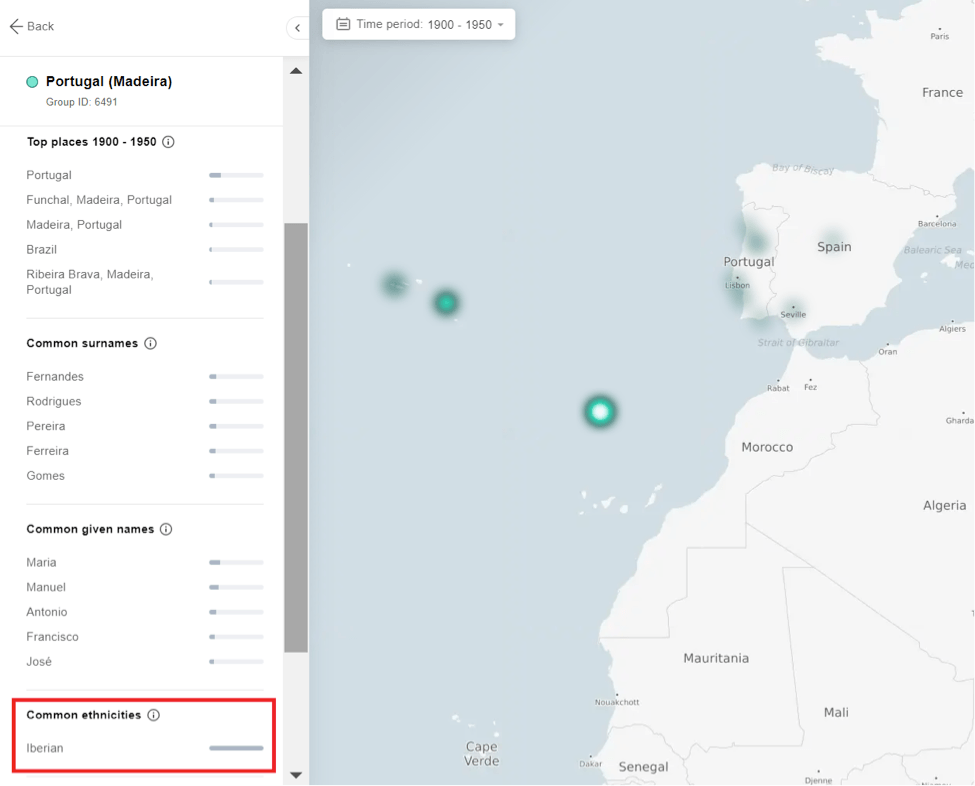This screenshot has height=786, width=975.
Task: Select Ribeira Brava, Madeira, Portugal entry
Action: tap(90, 282)
